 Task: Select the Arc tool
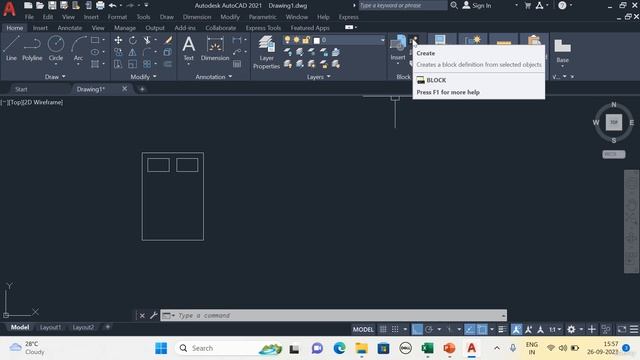pyautogui.click(x=78, y=48)
